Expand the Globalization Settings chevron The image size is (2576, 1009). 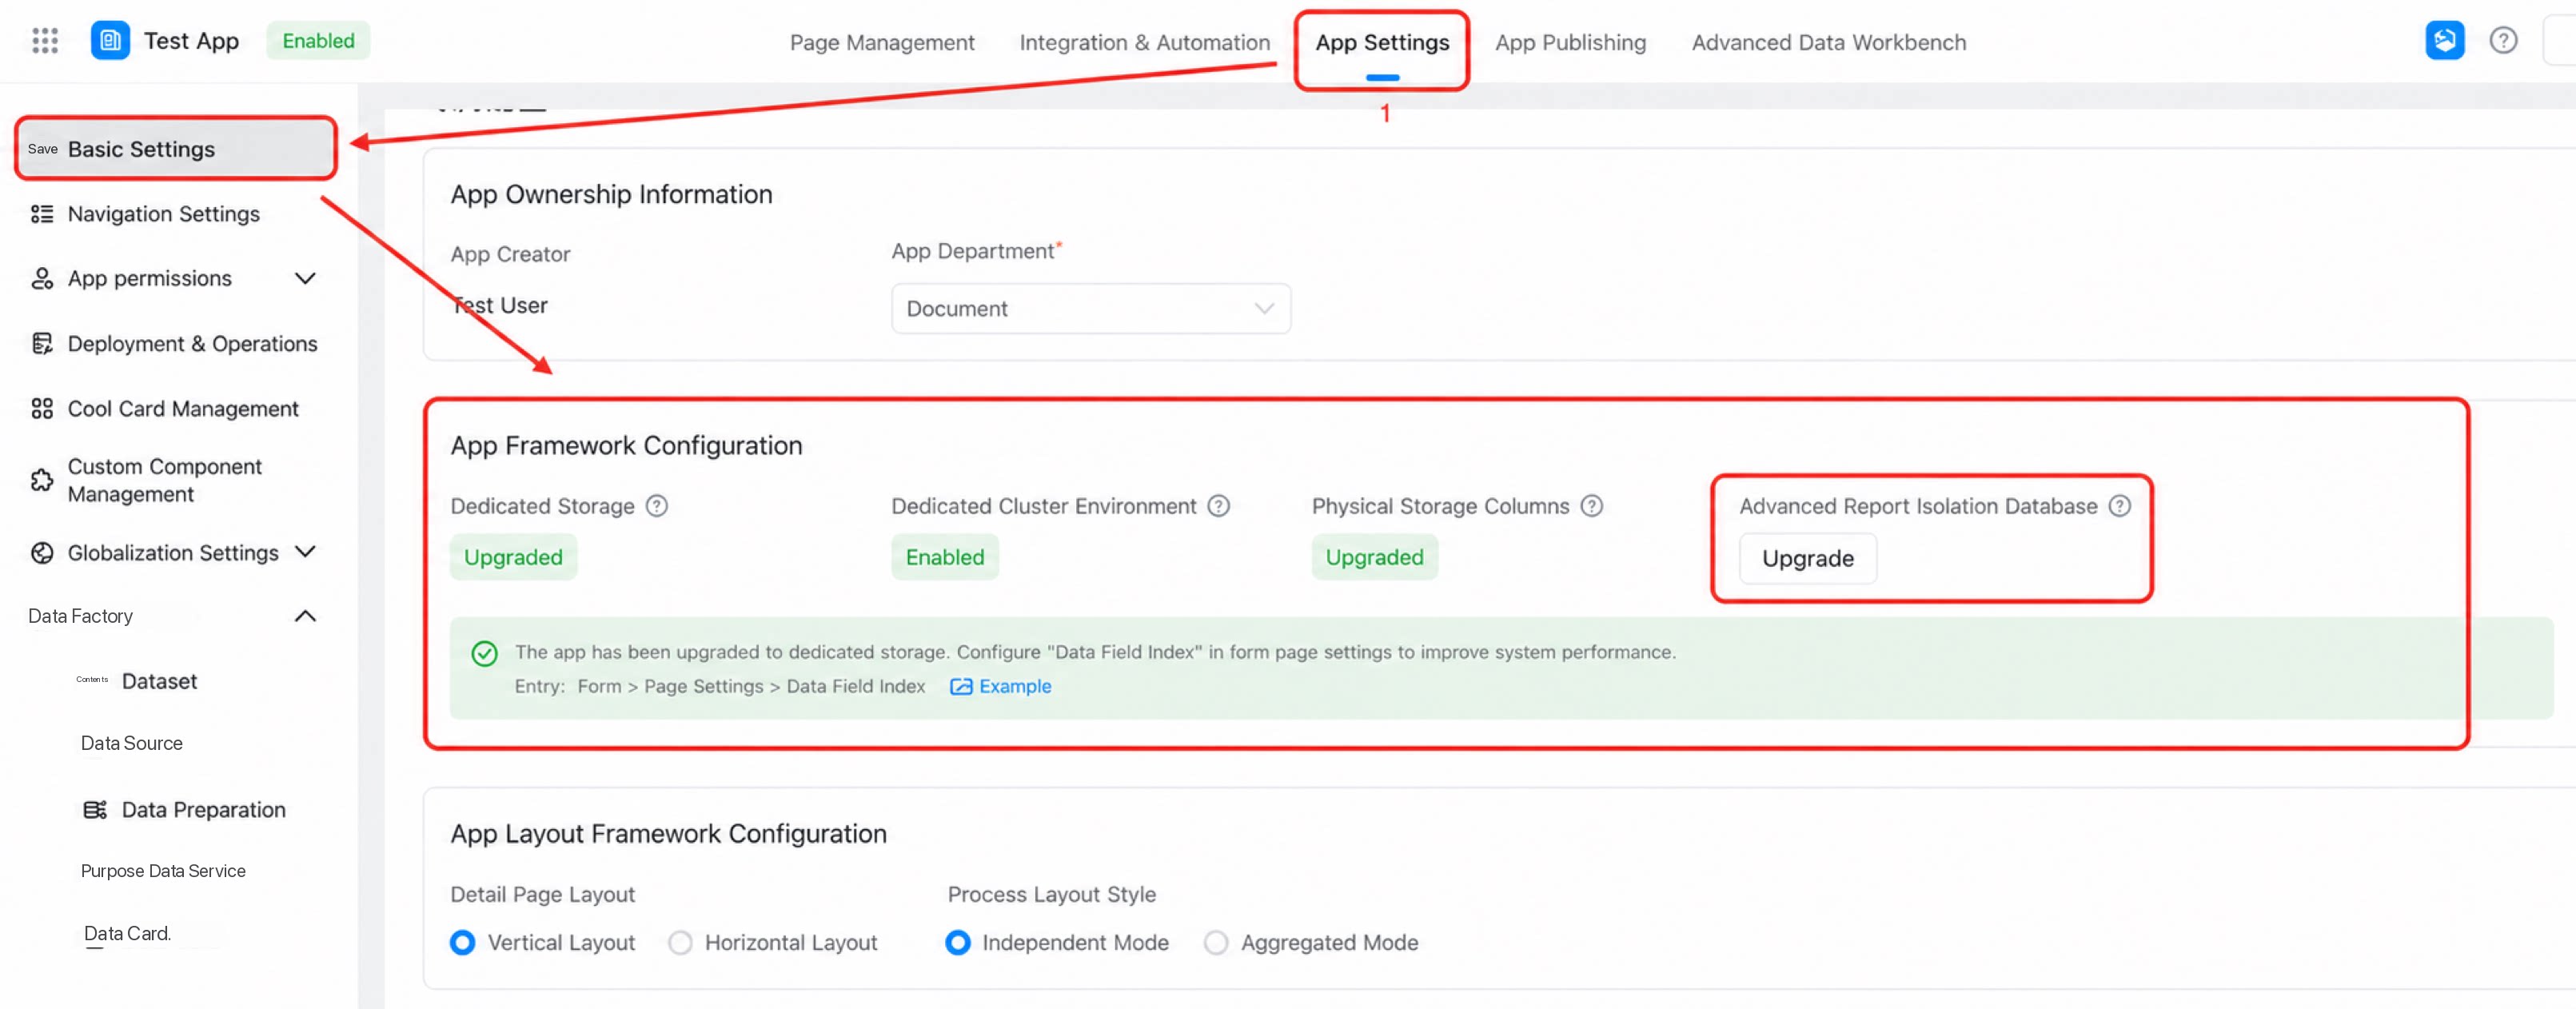pos(305,552)
